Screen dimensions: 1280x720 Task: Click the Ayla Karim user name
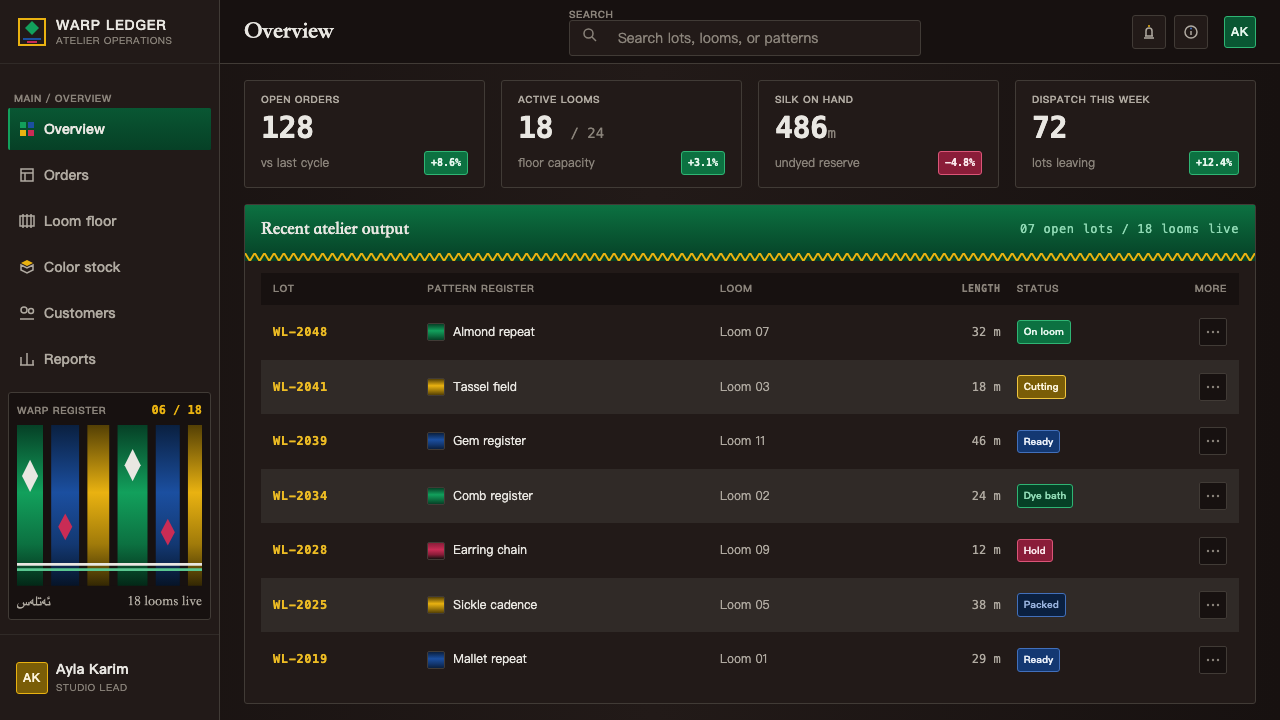tap(92, 669)
